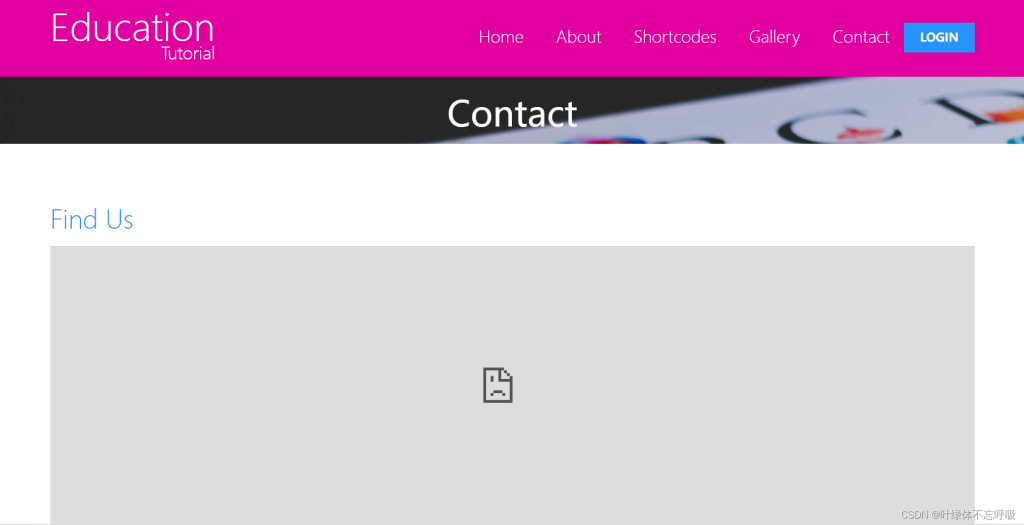Click the blue-pink shape in banner bottom
This screenshot has width=1024, height=525.
[x=601, y=140]
